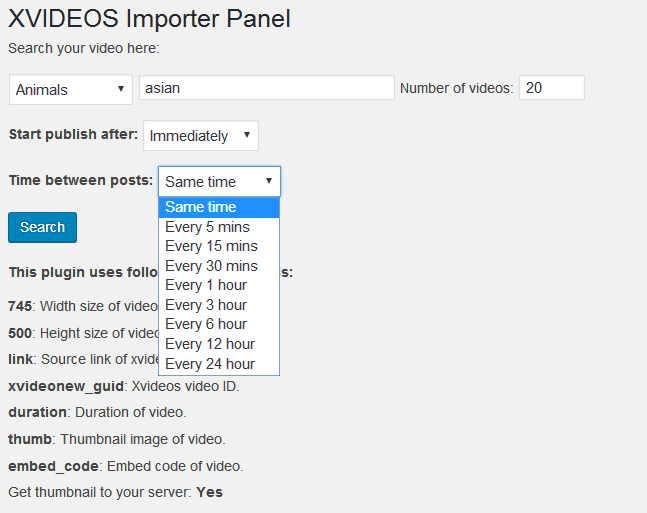Click the '745' width value text
Screen dimensions: 647x513
20,306
